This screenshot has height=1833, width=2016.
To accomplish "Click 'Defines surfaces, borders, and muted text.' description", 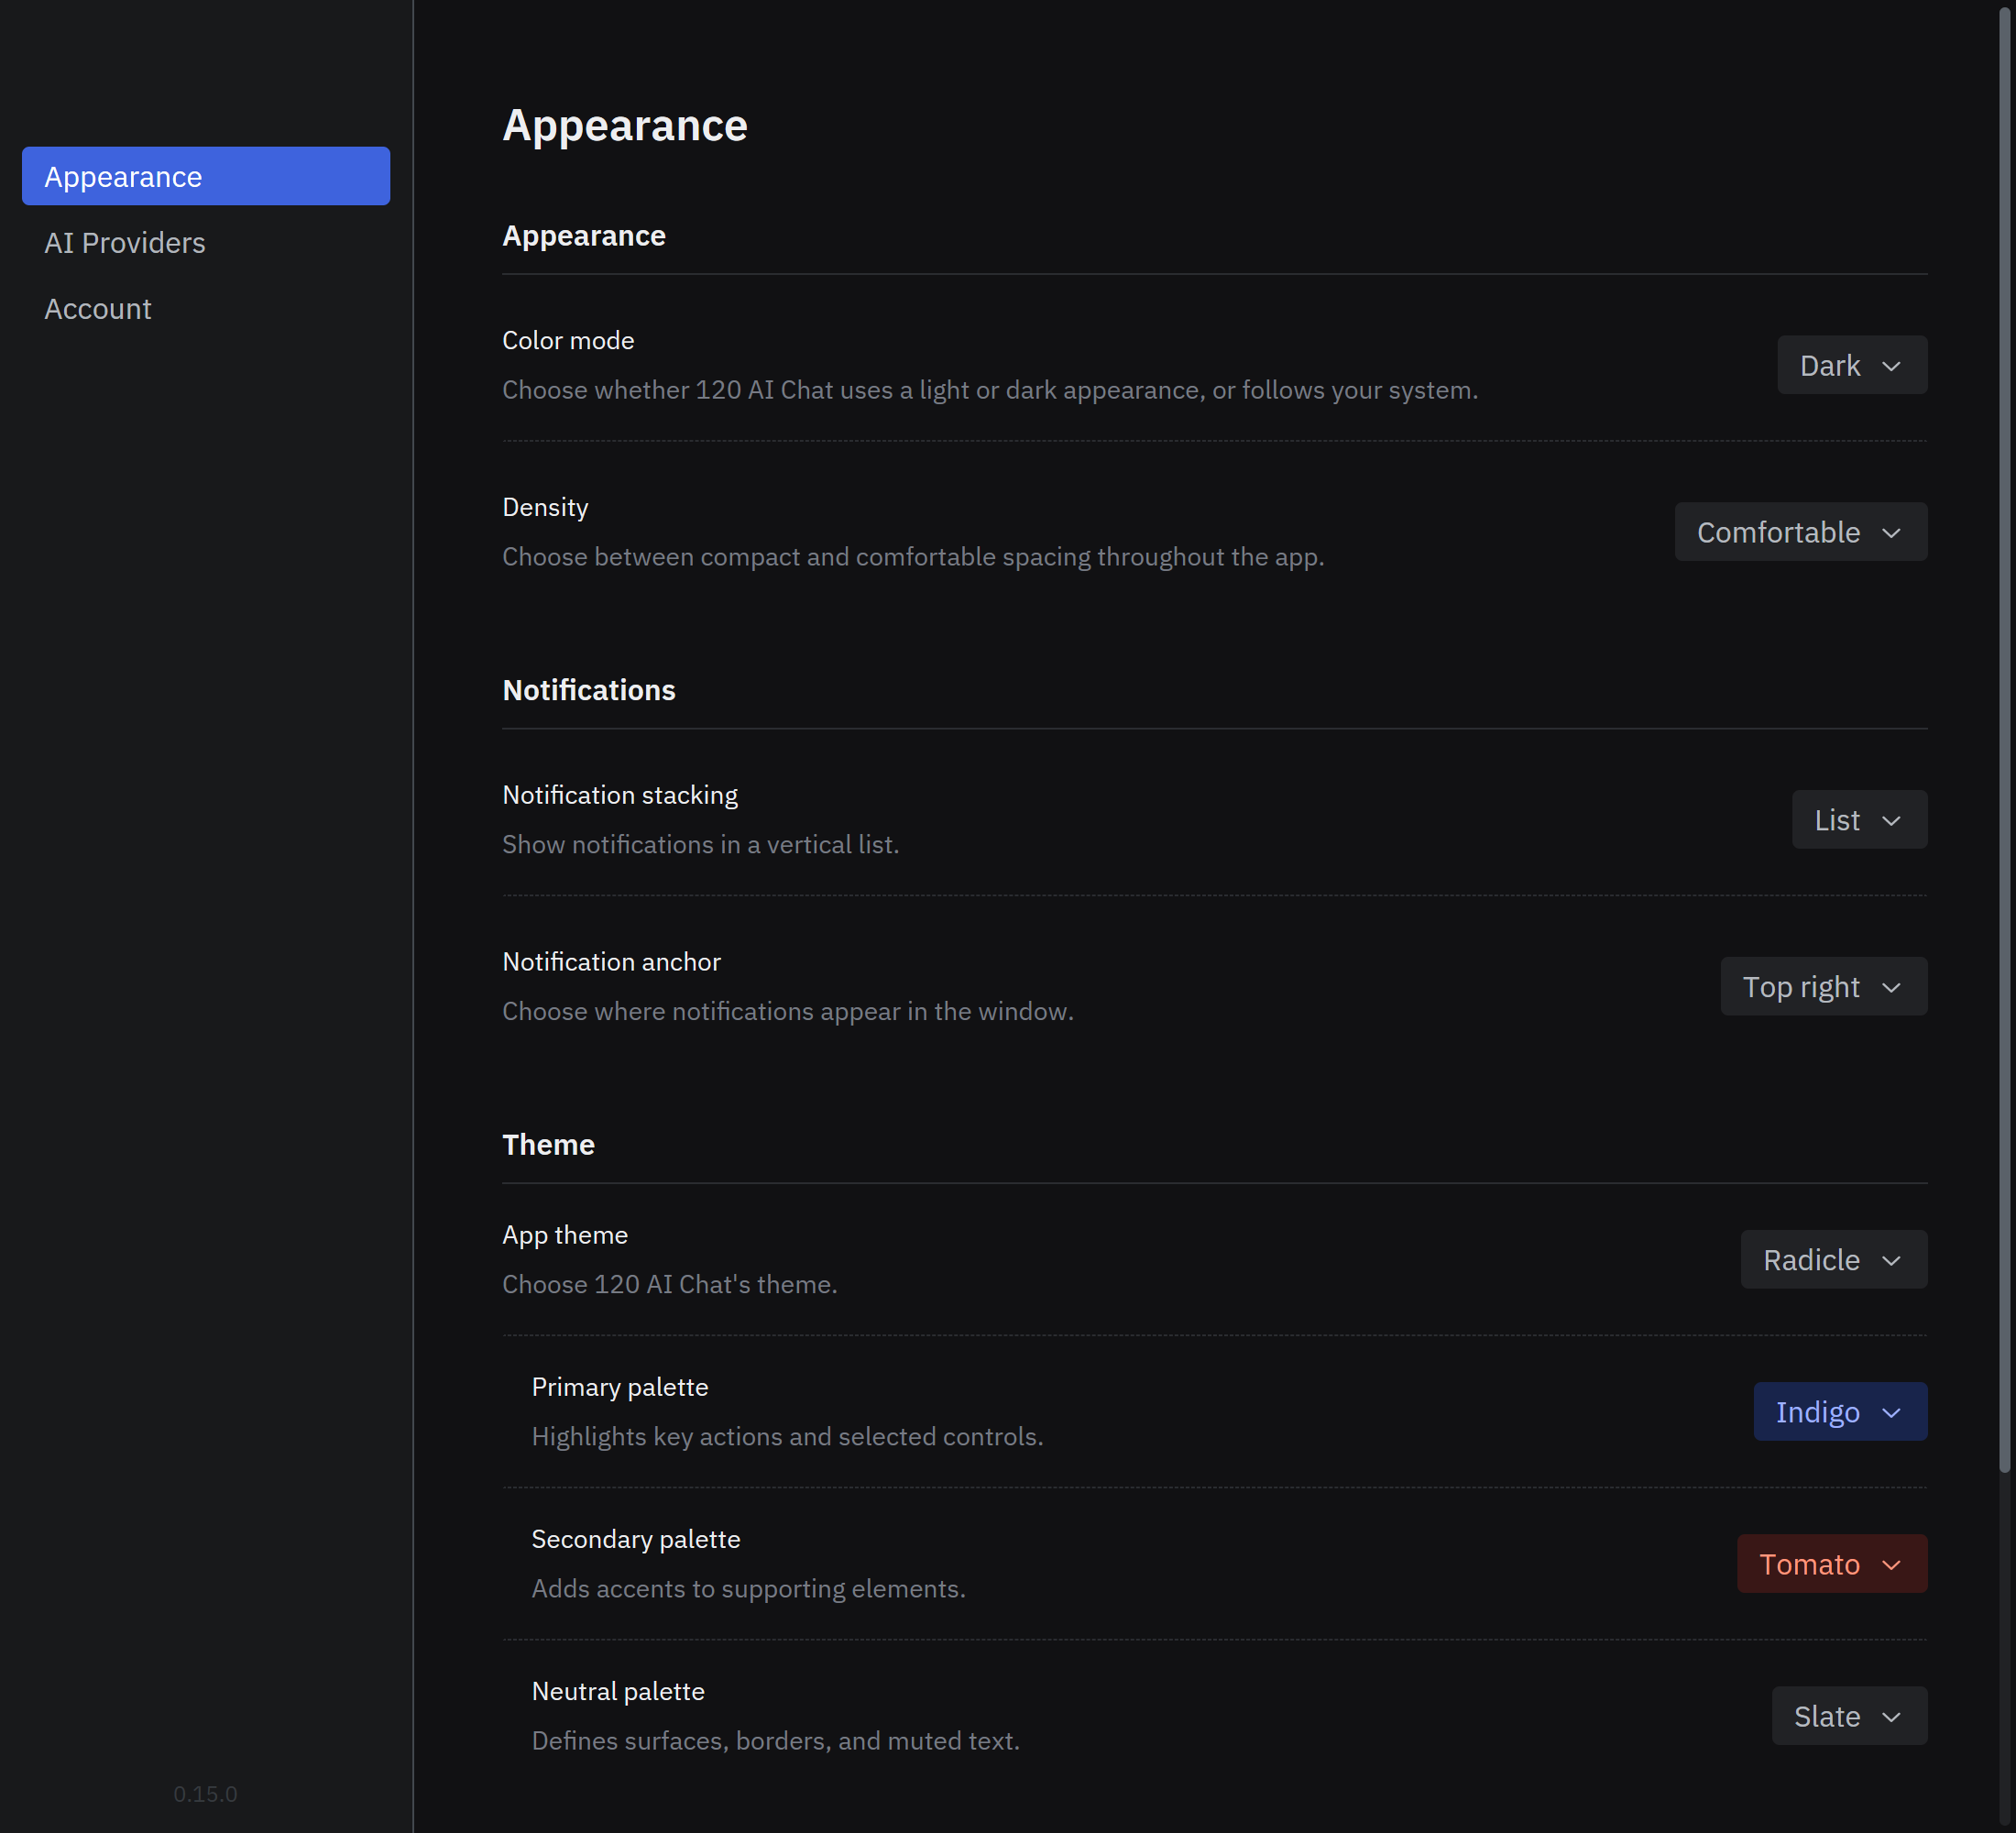I will pos(776,1741).
